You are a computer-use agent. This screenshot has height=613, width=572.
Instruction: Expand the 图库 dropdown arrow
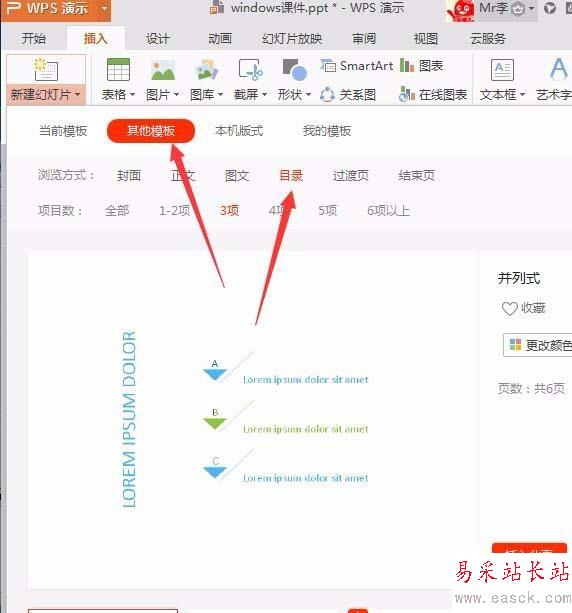point(221,94)
